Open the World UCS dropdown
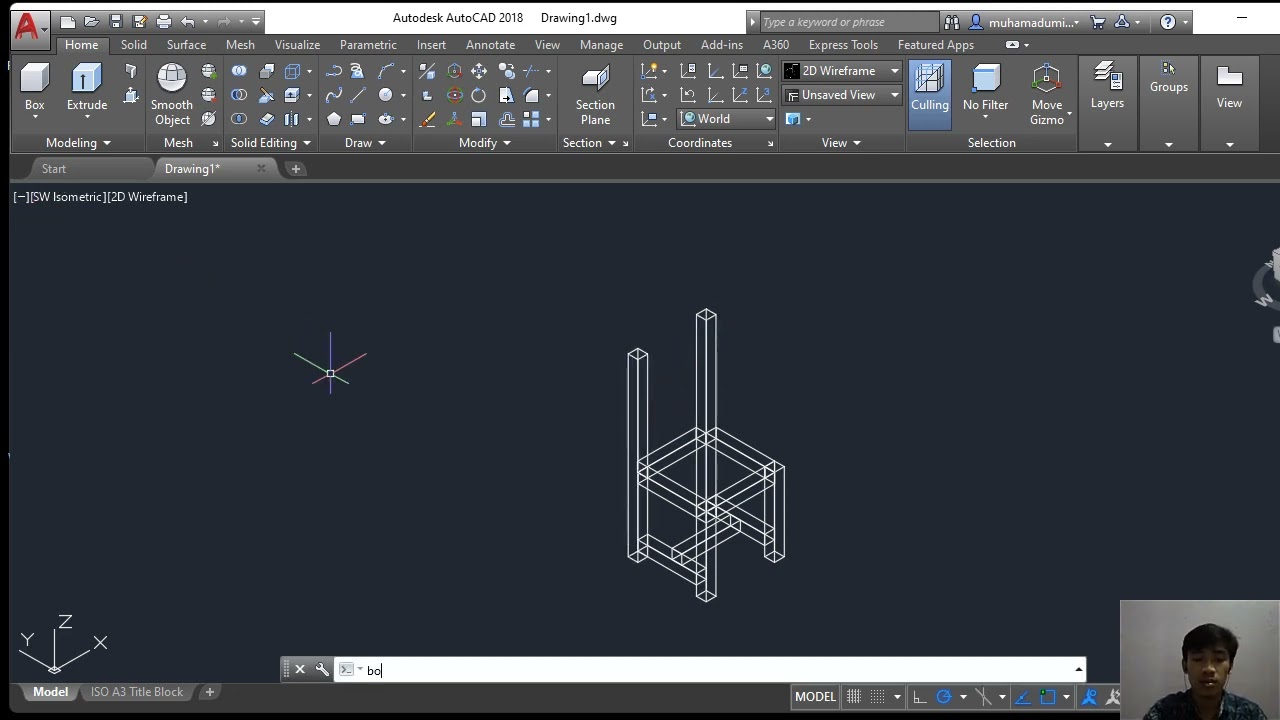Screen dimensions: 1280x720 pyautogui.click(x=728, y=119)
